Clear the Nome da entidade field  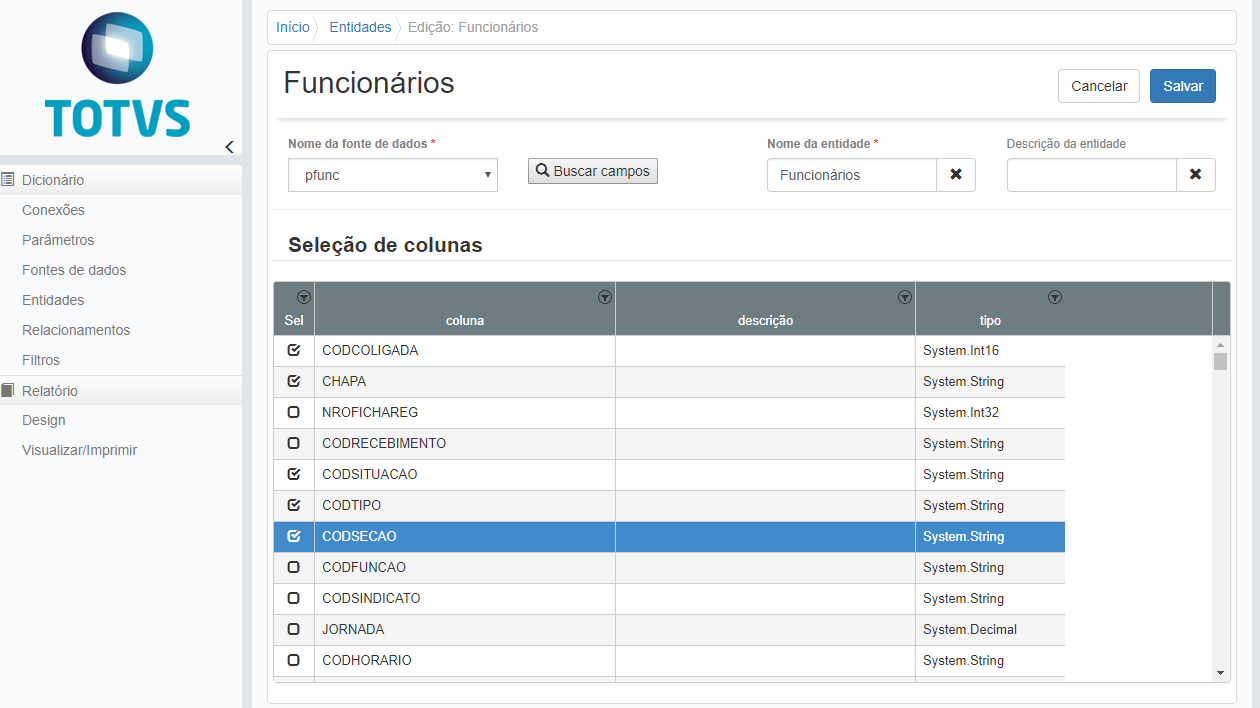[955, 175]
